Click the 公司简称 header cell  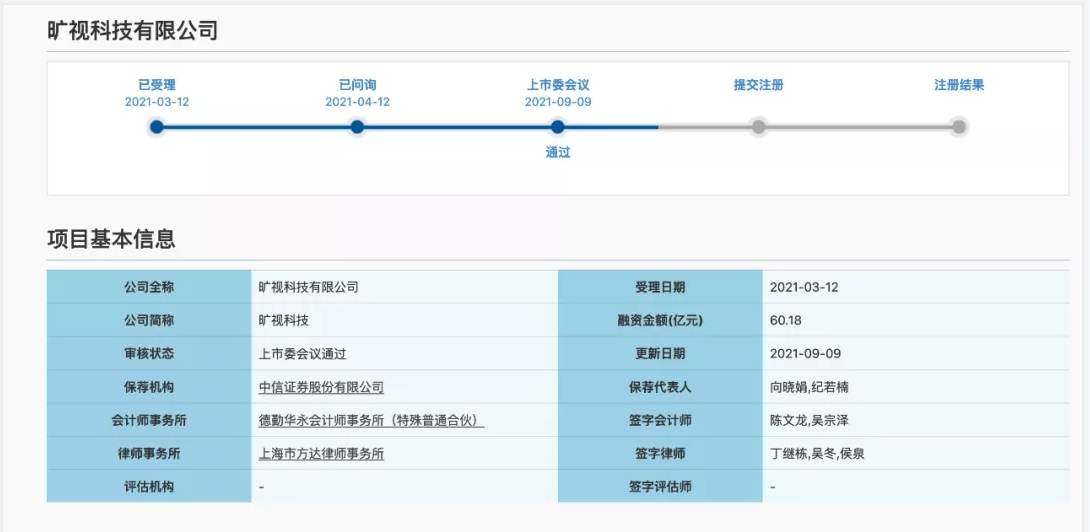click(149, 321)
